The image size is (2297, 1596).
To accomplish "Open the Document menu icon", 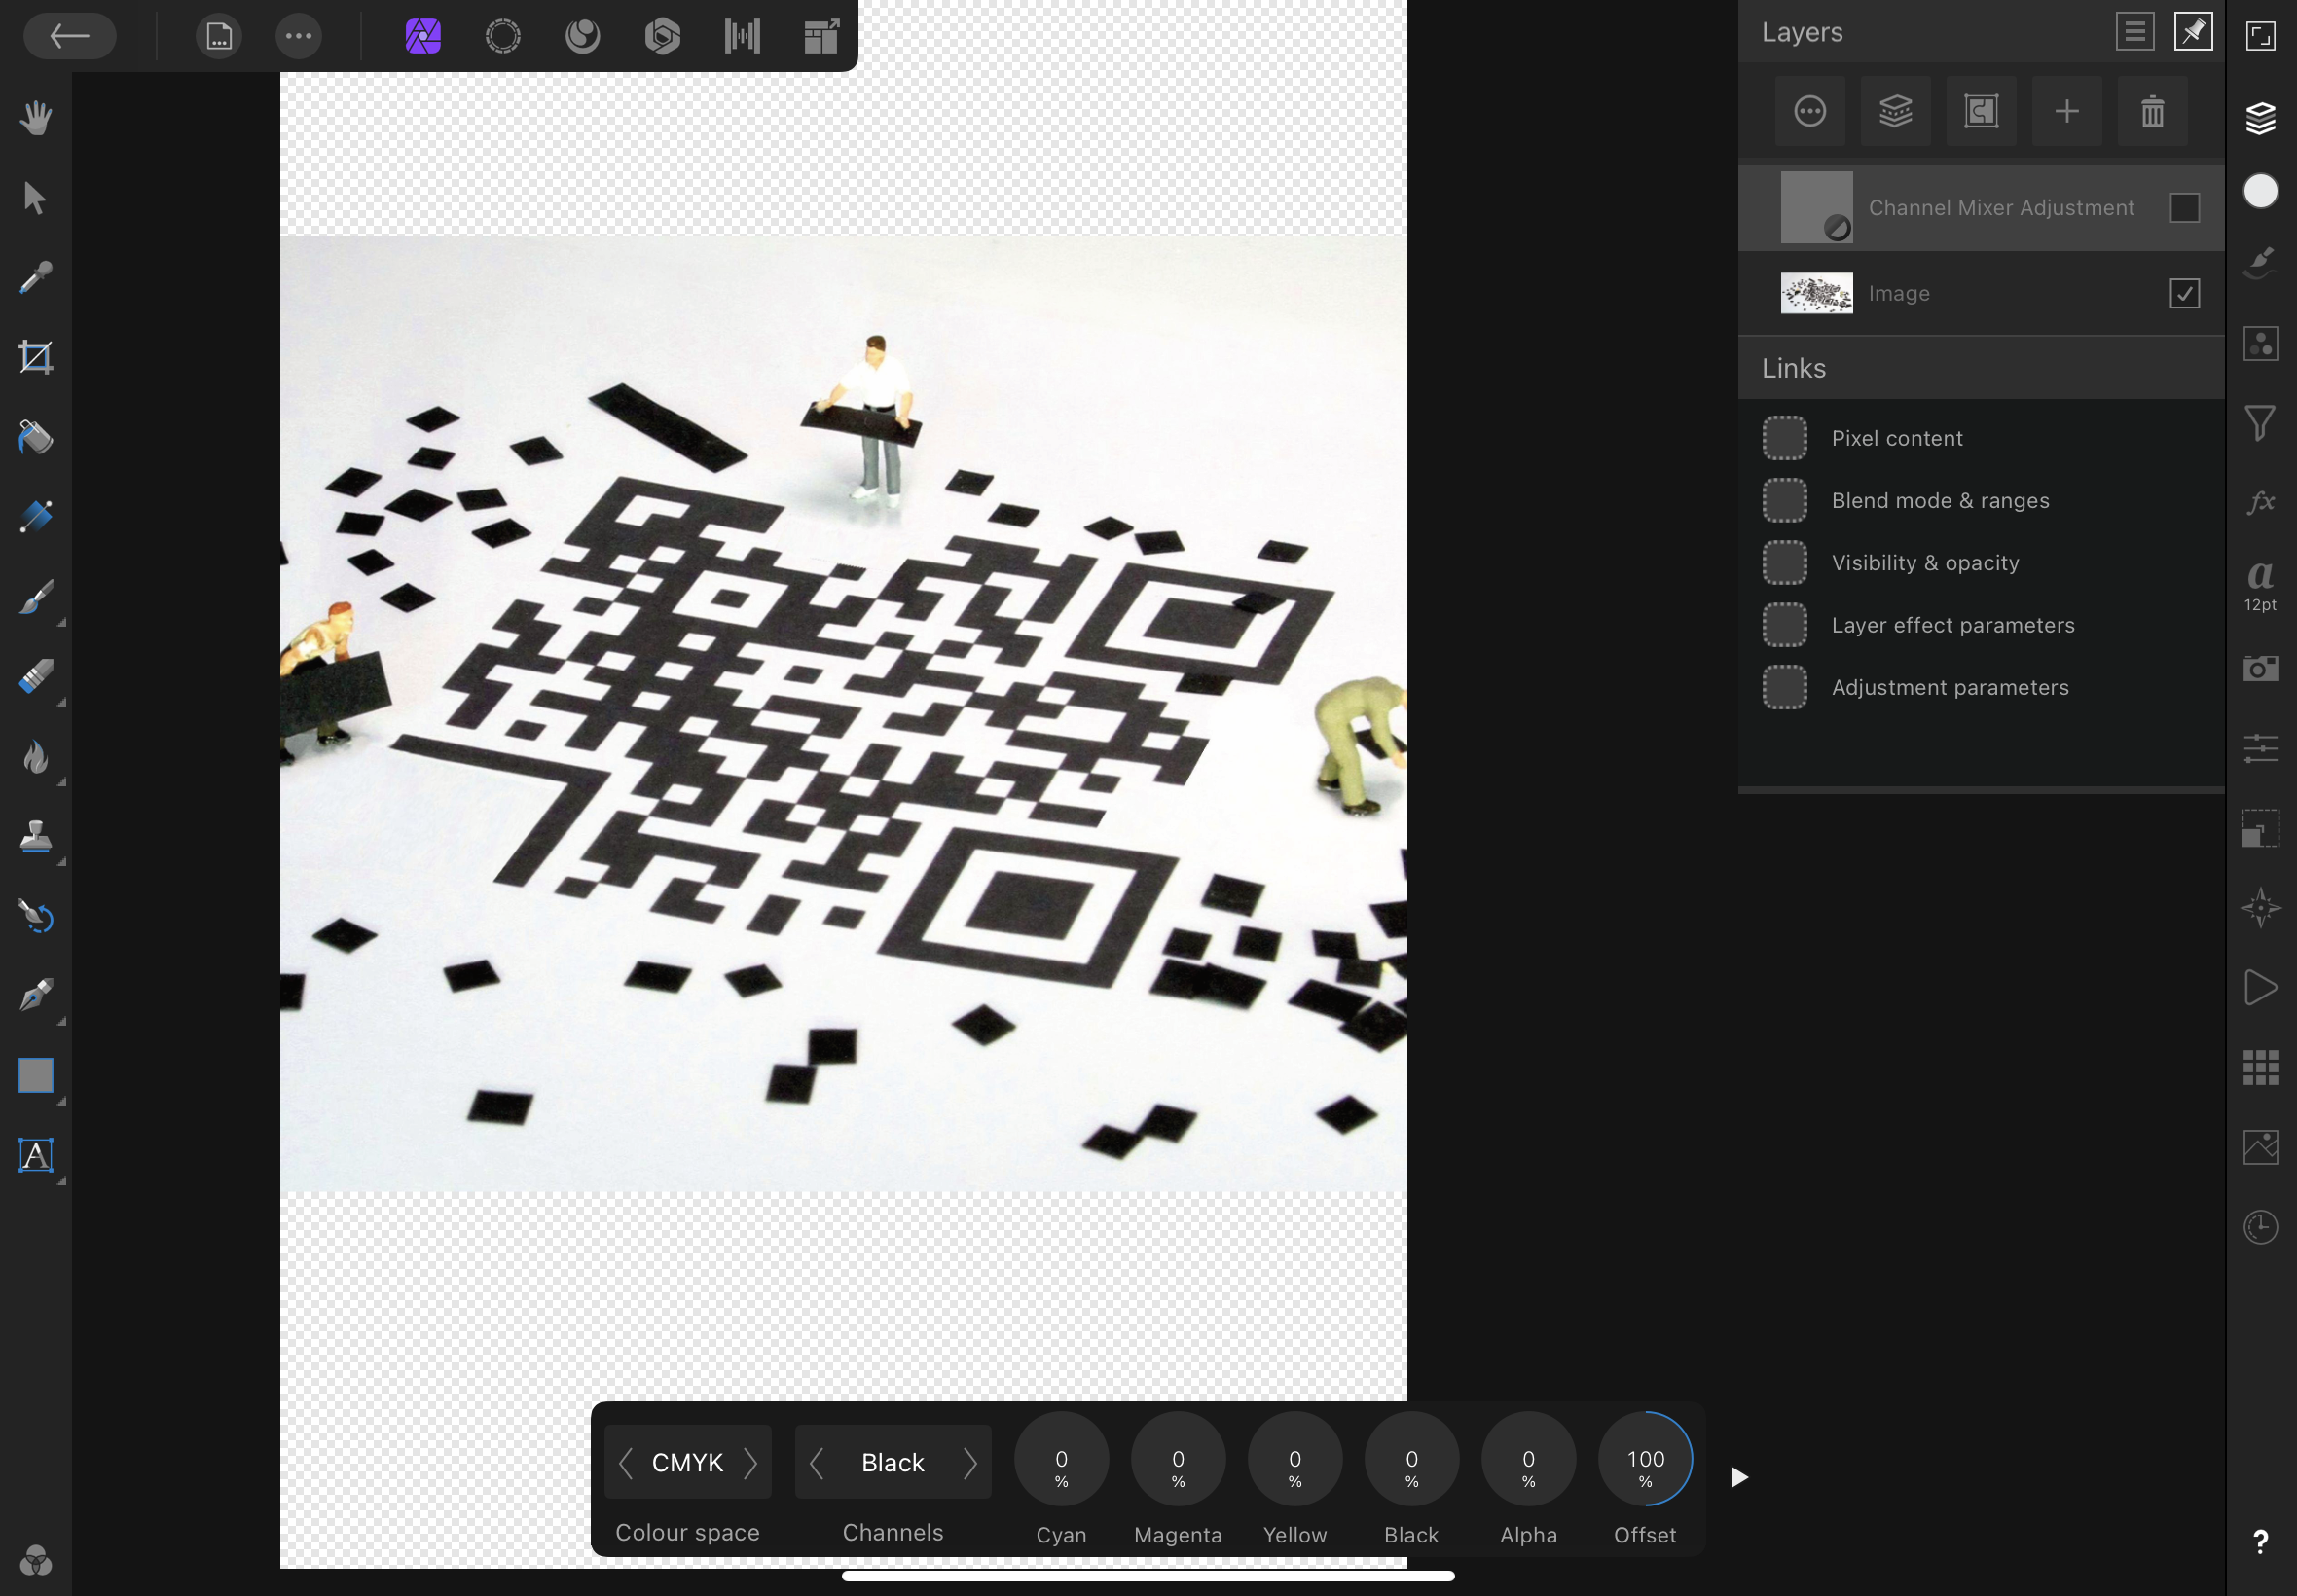I will pos(219,37).
